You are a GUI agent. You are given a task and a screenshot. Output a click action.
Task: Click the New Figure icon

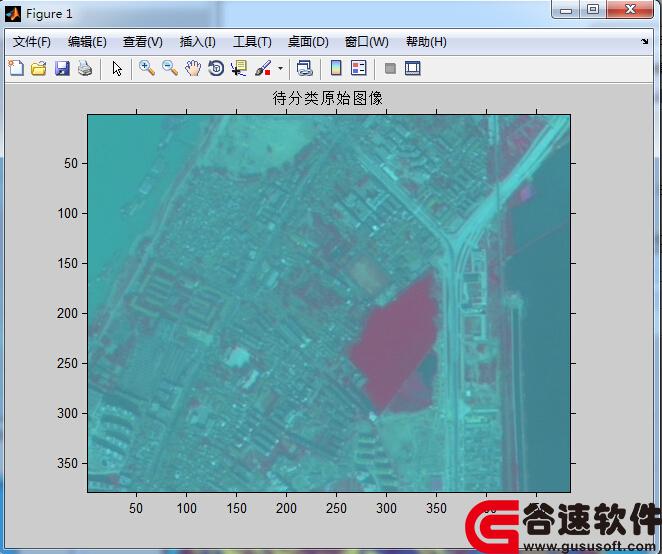[x=16, y=68]
